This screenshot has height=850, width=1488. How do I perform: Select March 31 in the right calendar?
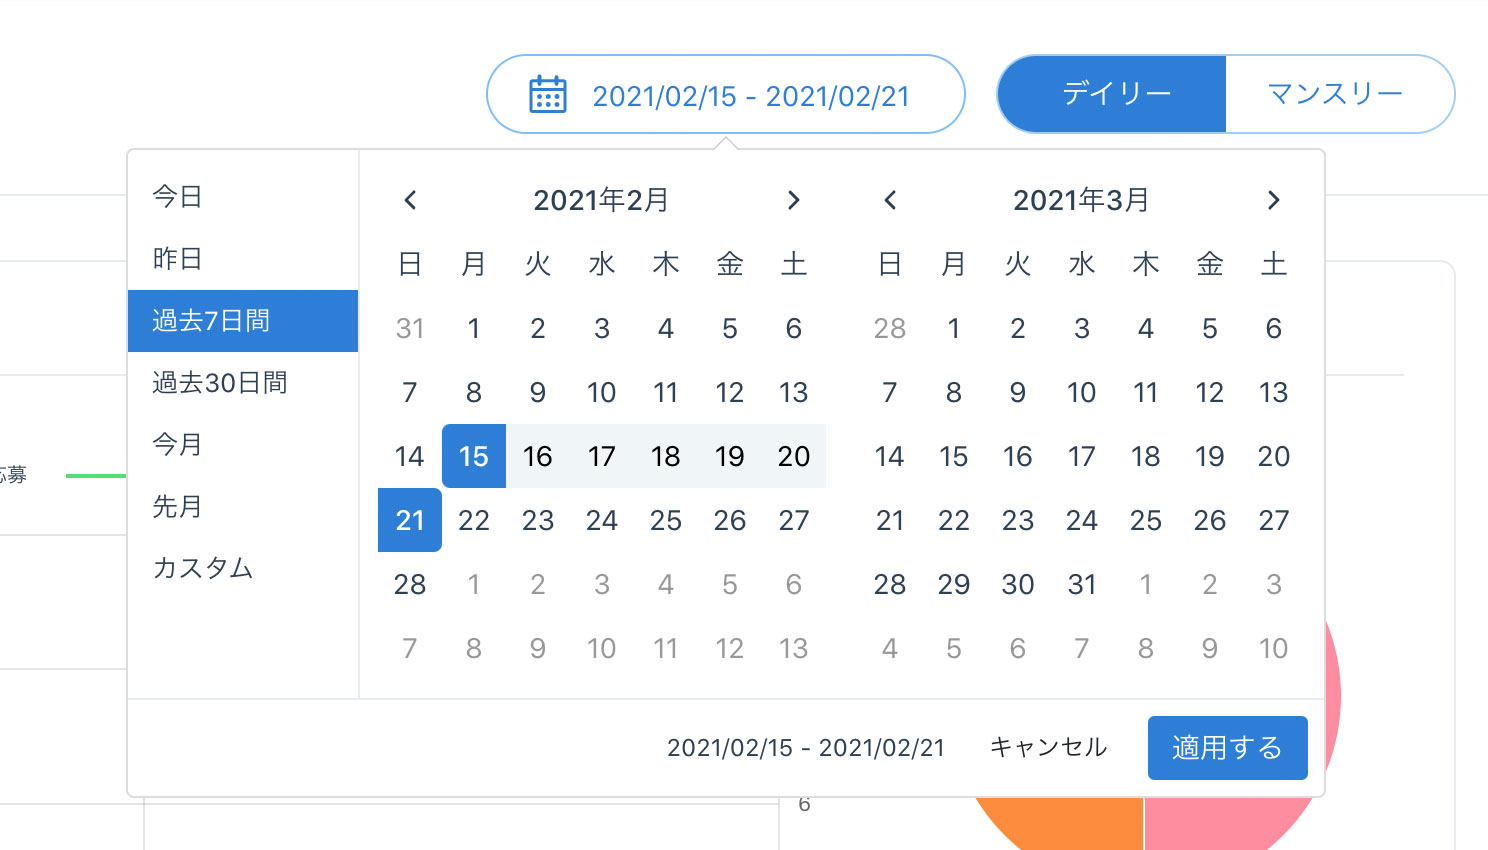(x=1082, y=585)
